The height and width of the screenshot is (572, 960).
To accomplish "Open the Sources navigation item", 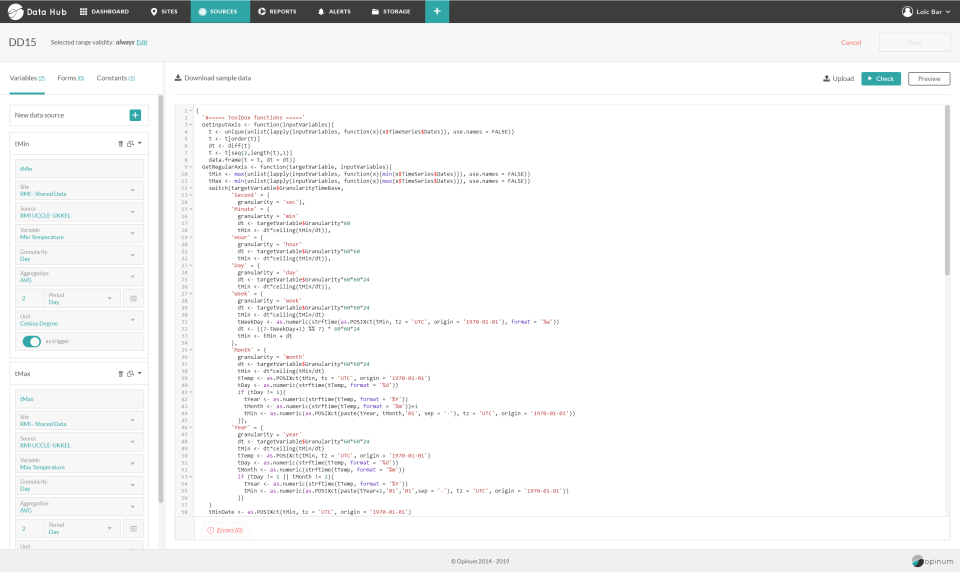I will pos(220,12).
